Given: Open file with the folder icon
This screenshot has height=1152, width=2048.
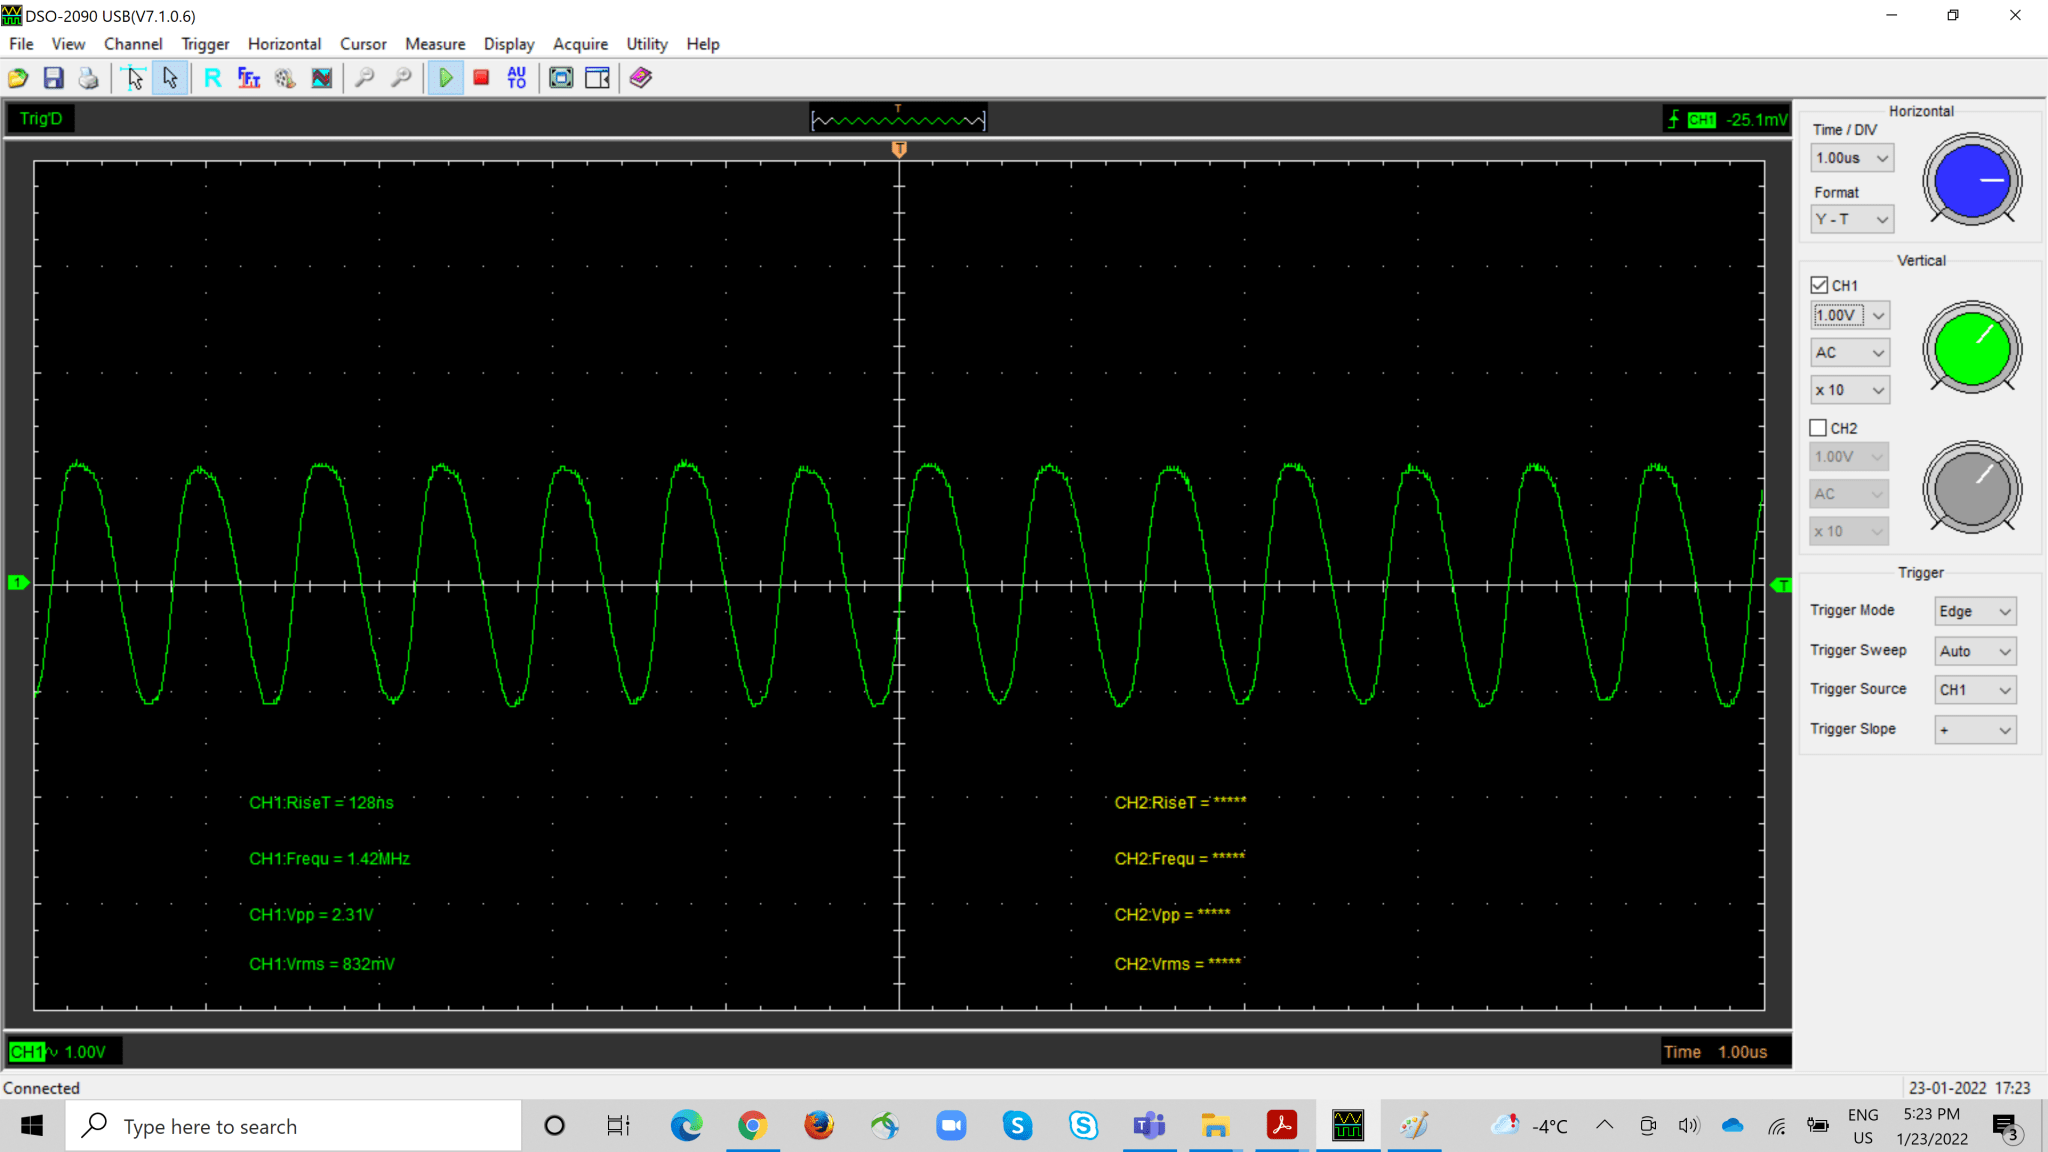Looking at the screenshot, I should click(18, 78).
